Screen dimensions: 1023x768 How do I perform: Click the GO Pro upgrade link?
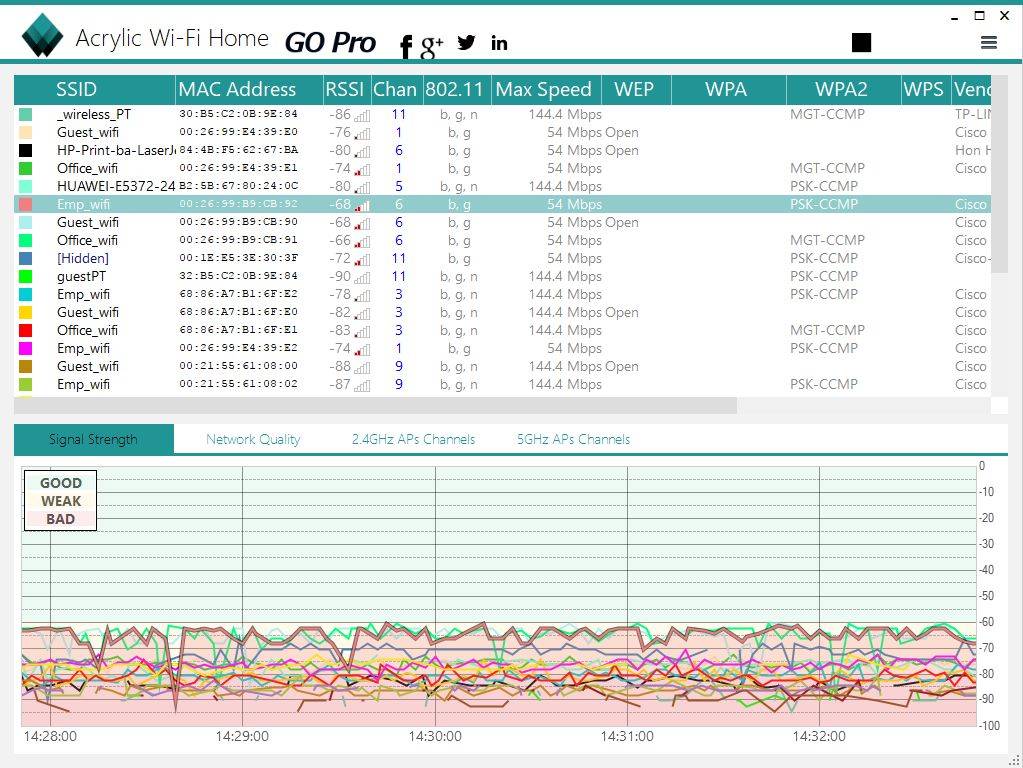click(330, 42)
